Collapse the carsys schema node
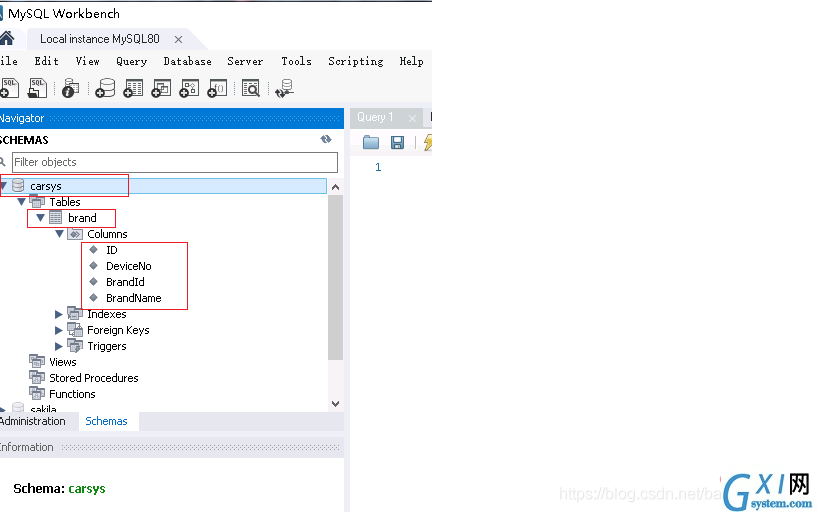The height and width of the screenshot is (512, 819). (x=4, y=185)
